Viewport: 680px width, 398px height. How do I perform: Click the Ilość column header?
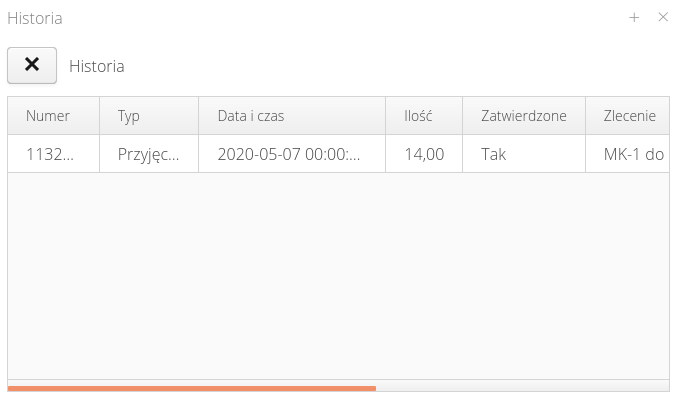tap(424, 116)
